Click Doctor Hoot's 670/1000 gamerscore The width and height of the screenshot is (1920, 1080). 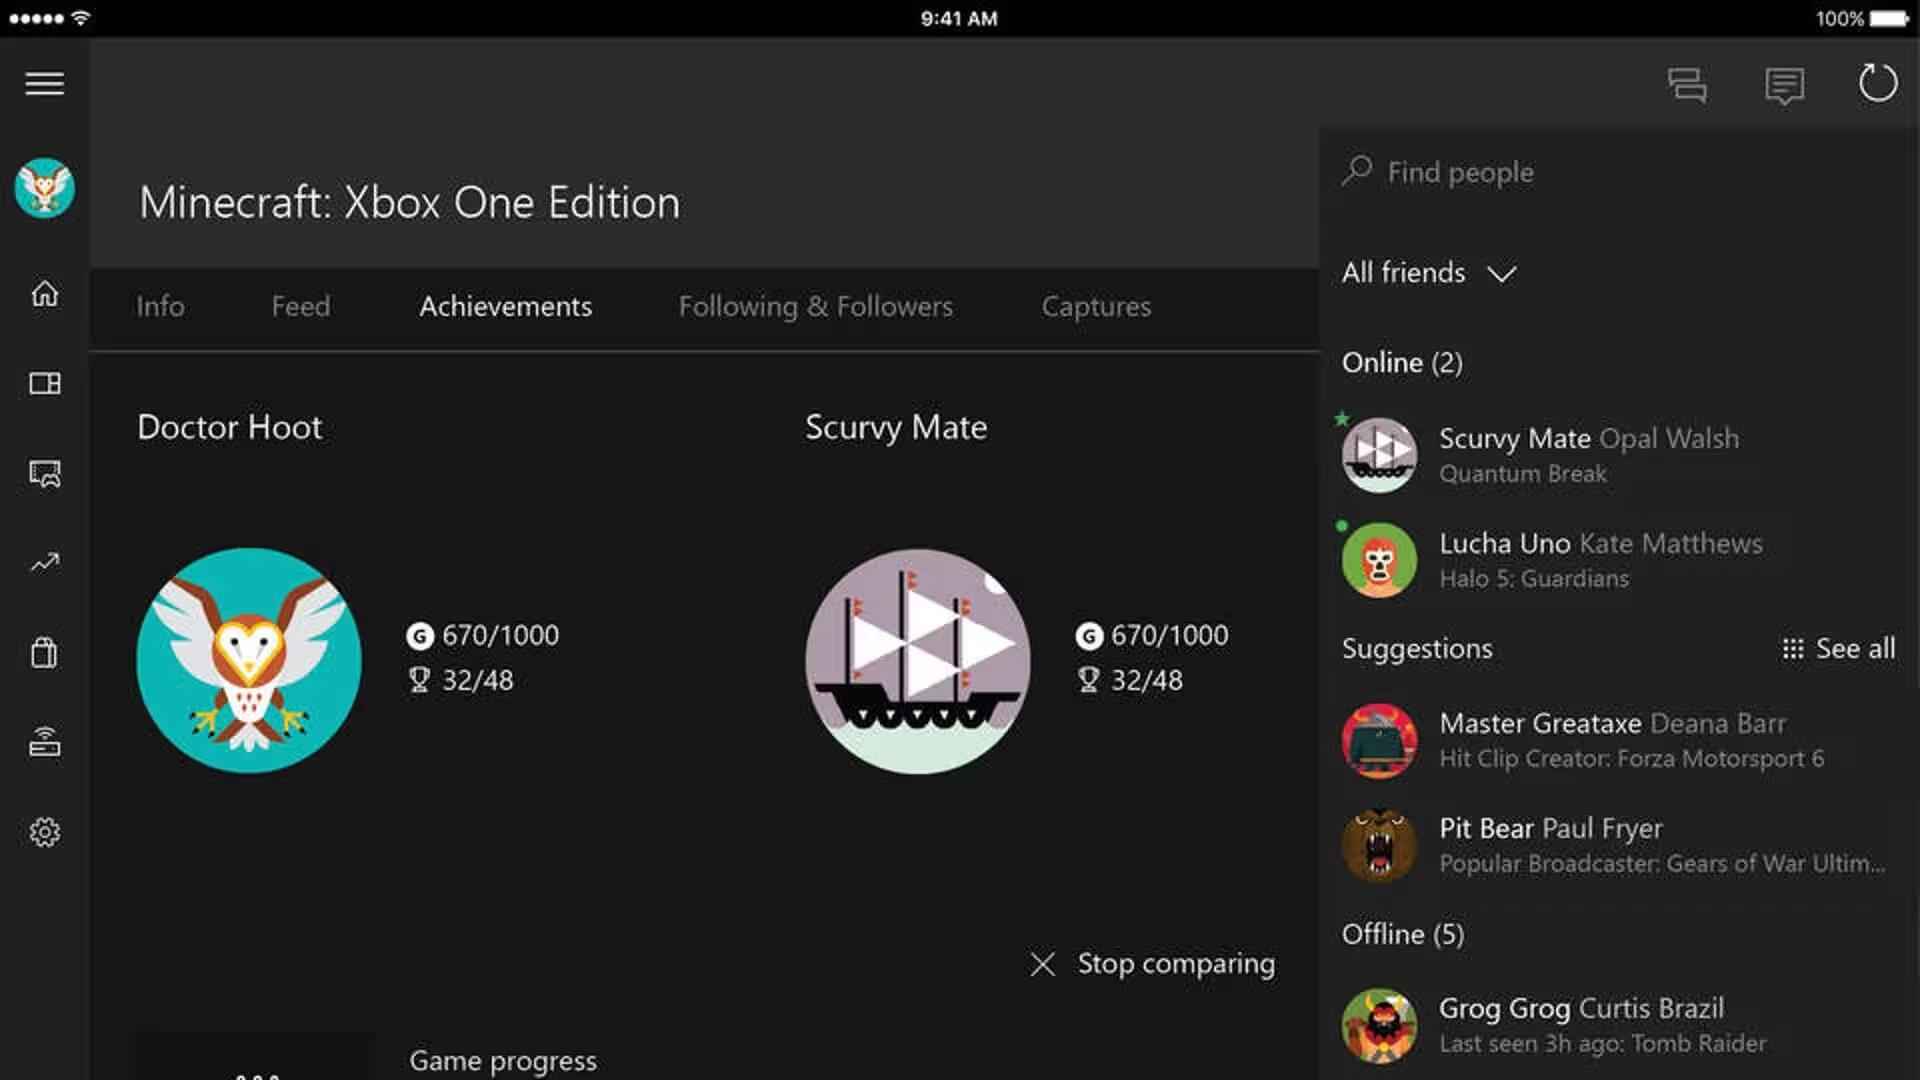[x=483, y=636]
